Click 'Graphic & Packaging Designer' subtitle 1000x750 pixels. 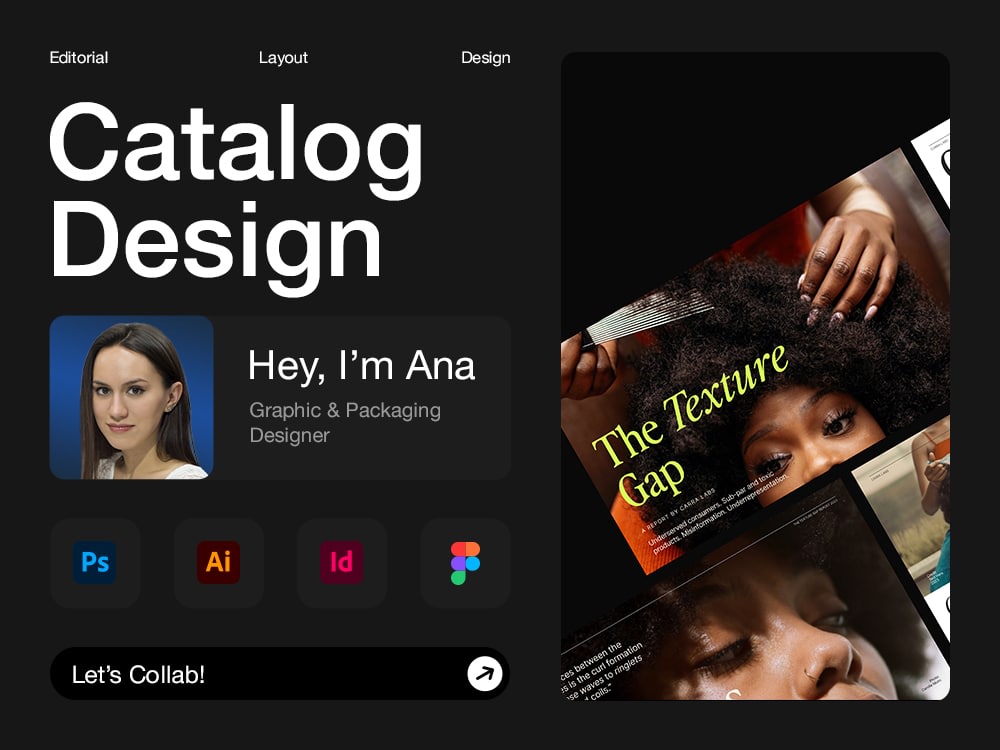[x=345, y=422]
